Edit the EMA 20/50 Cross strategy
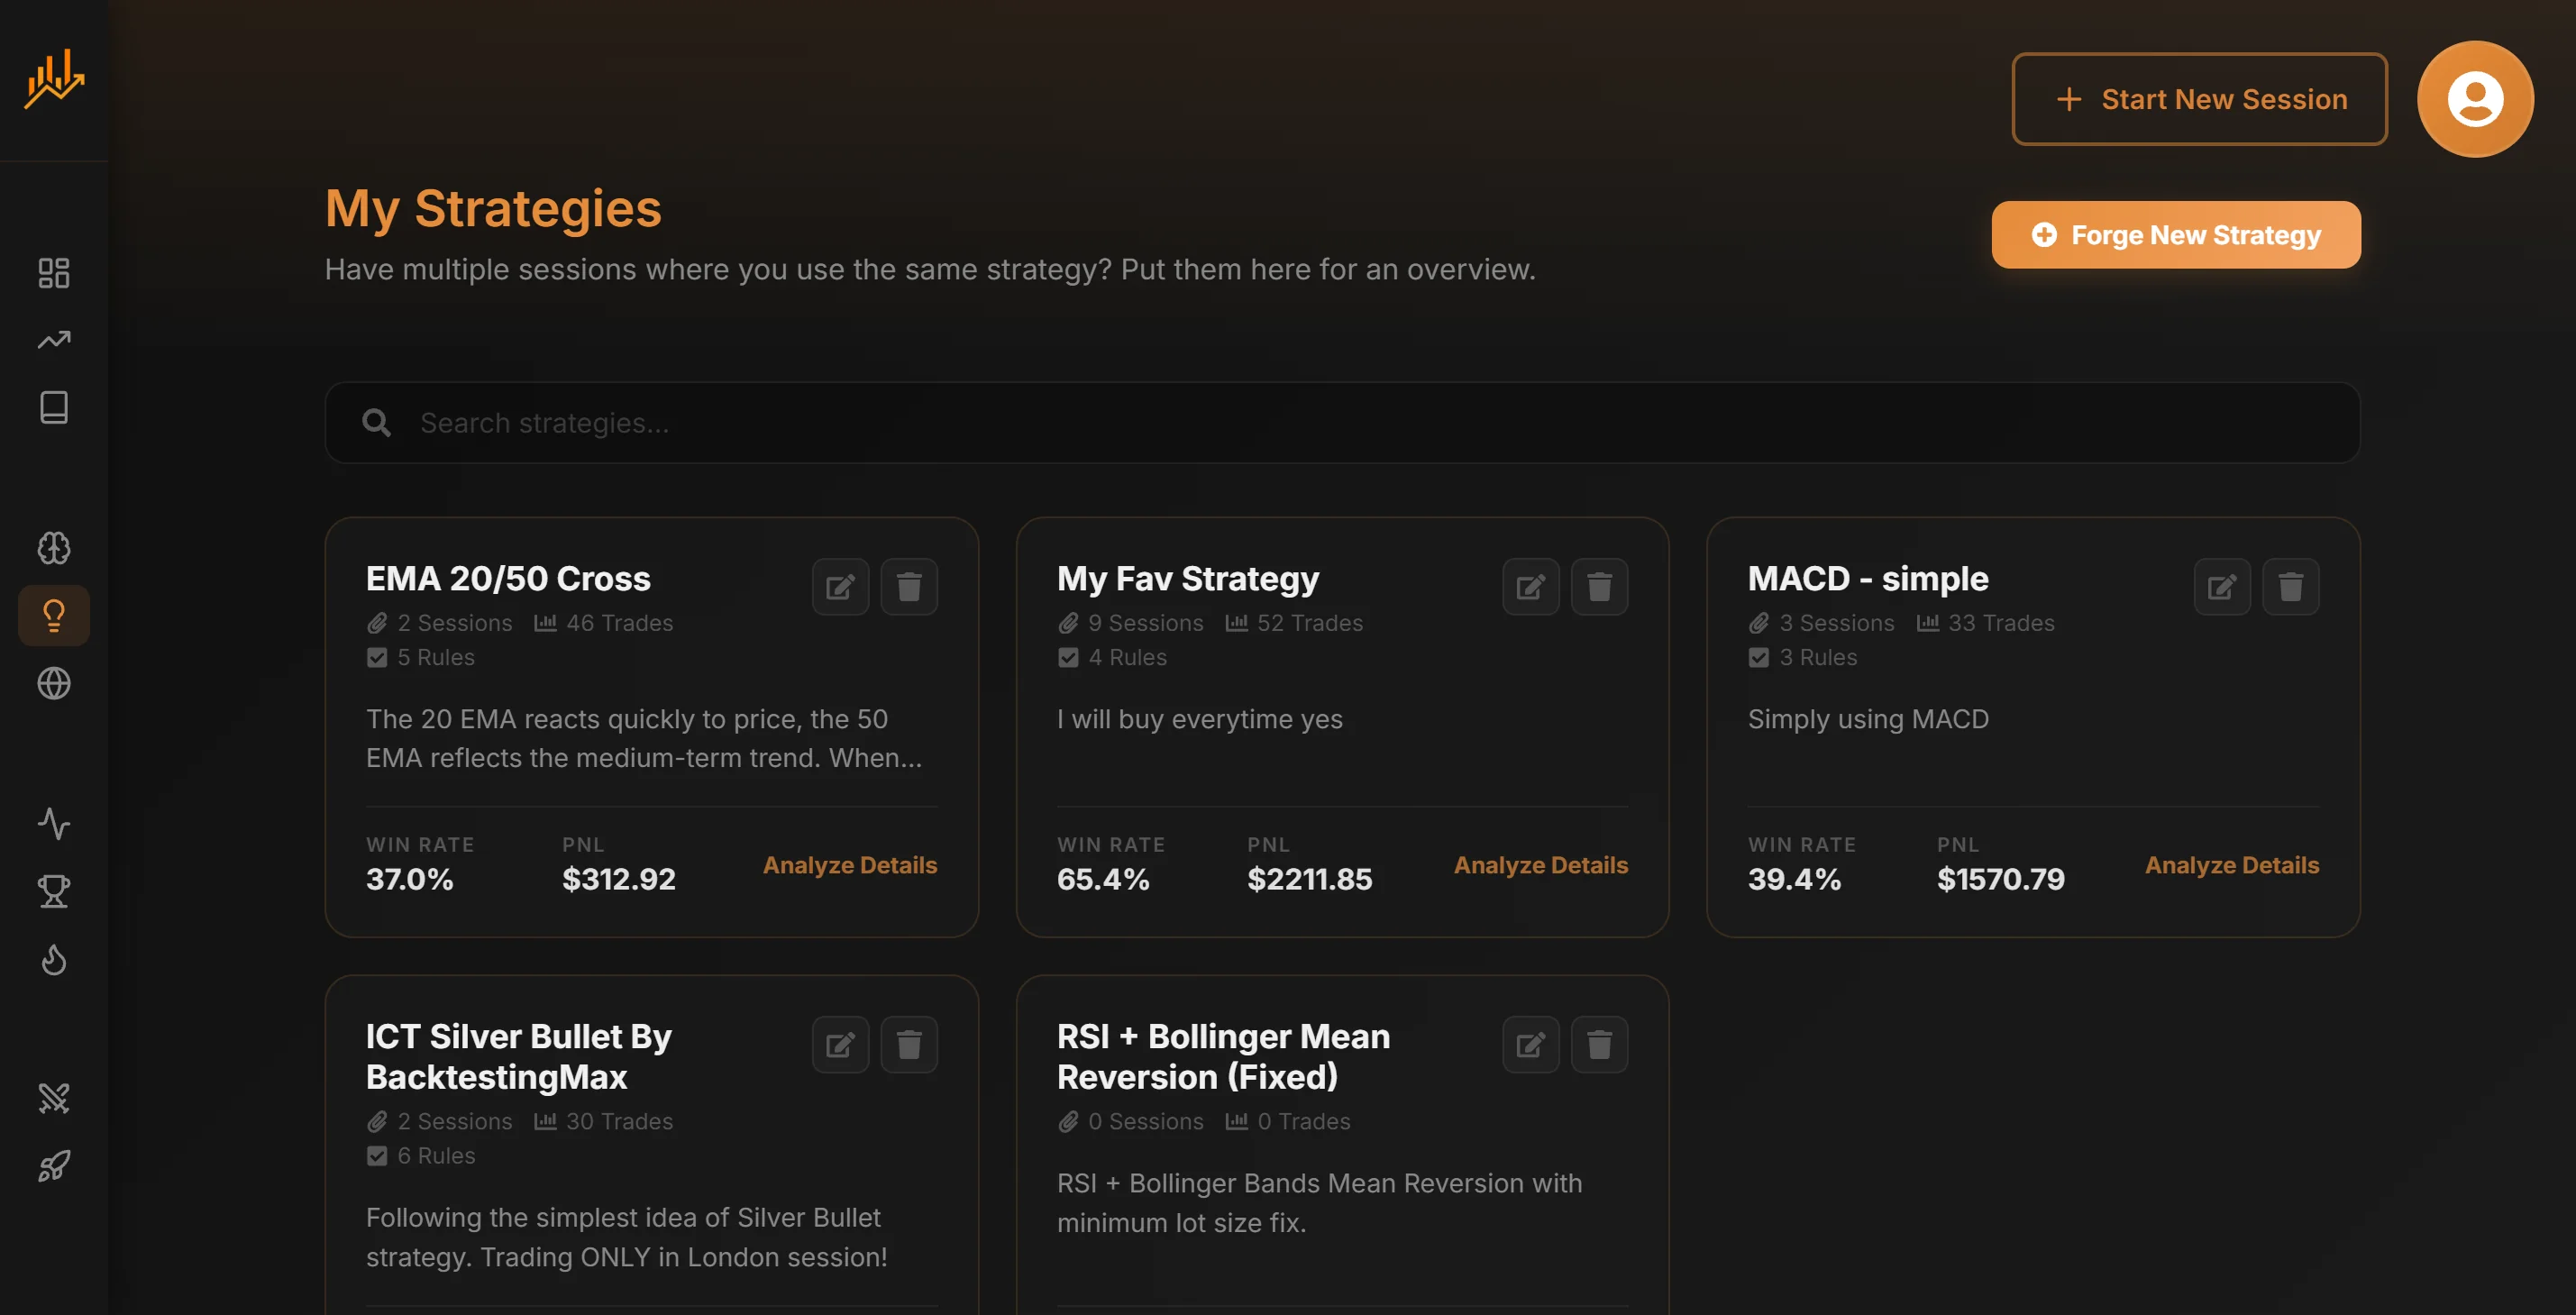 [840, 586]
